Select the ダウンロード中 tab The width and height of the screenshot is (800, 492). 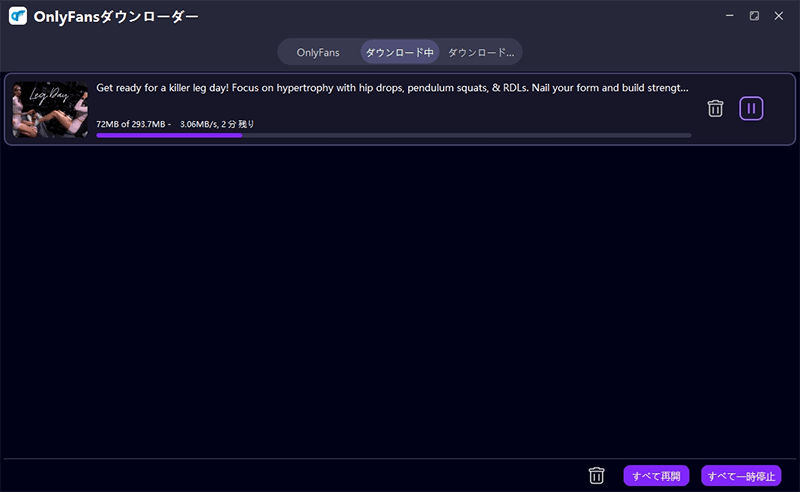(399, 52)
